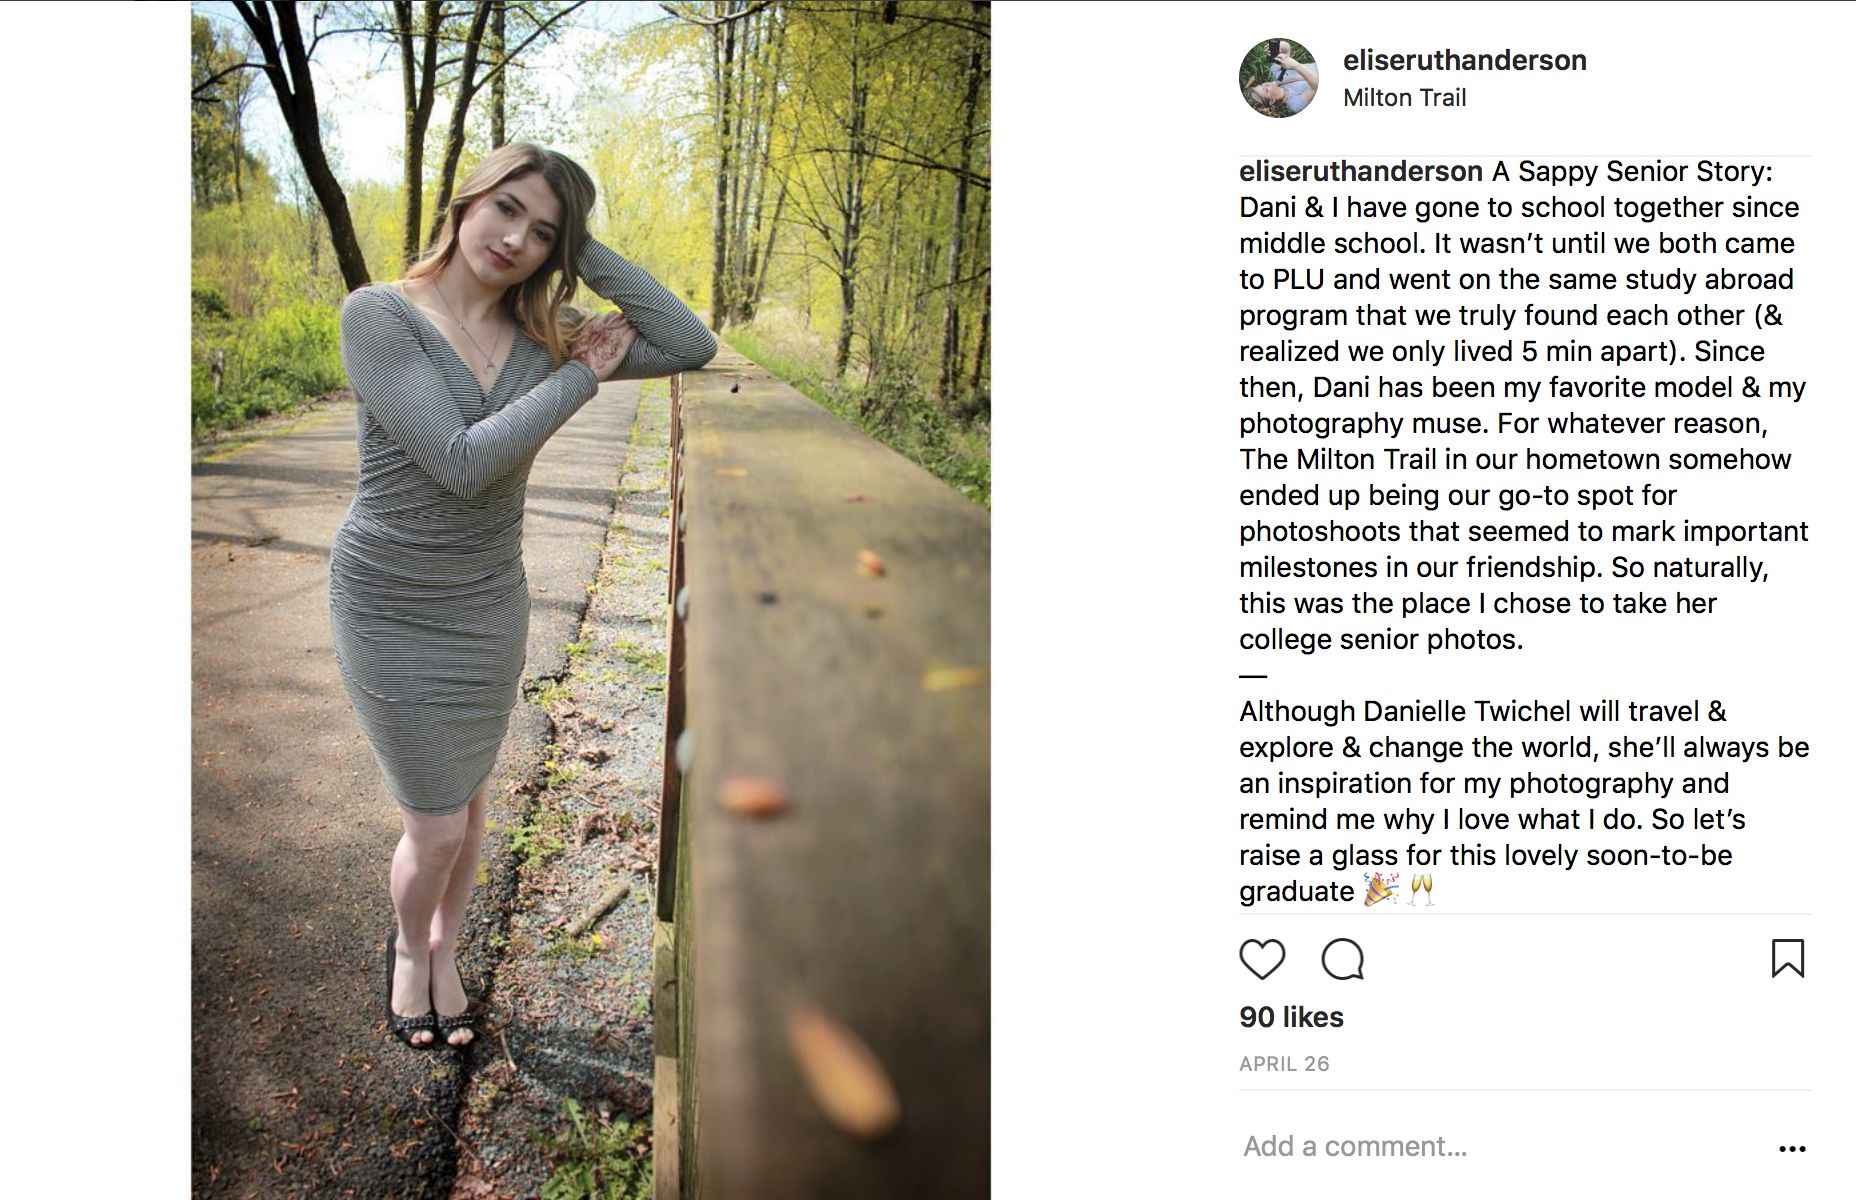This screenshot has width=1856, height=1200.
Task: Click the phrase A Sappy Senior Story
Action: click(1632, 172)
